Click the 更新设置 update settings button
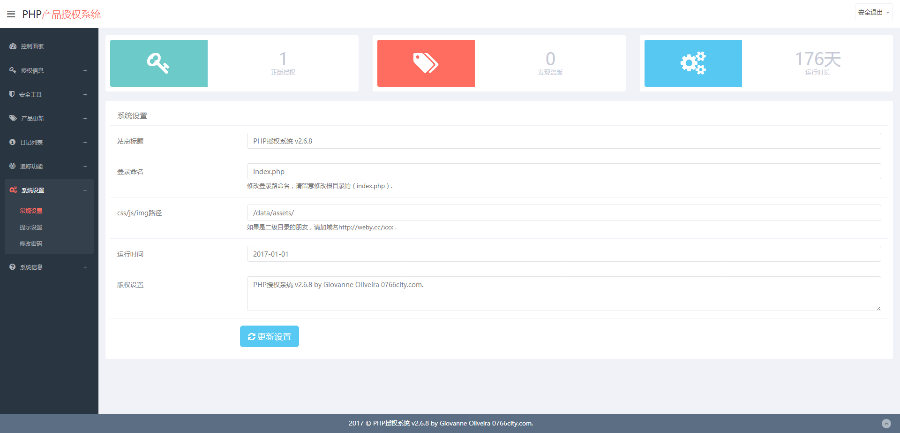 [x=269, y=337]
